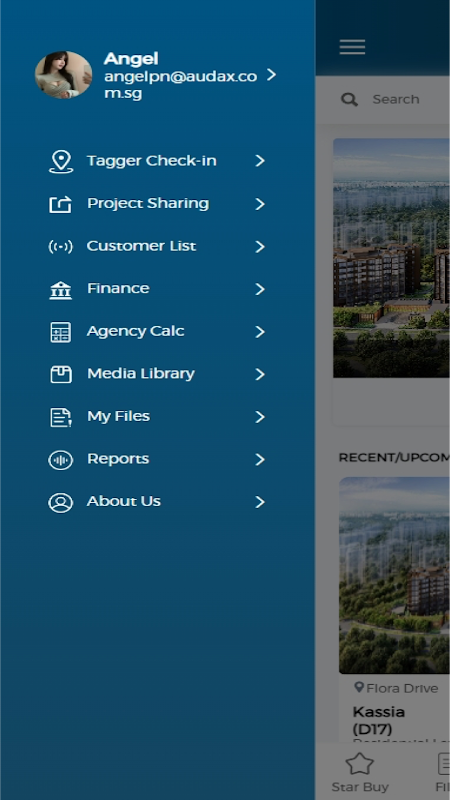Open the My Files menu entry
This screenshot has width=450, height=800.
click(157, 417)
